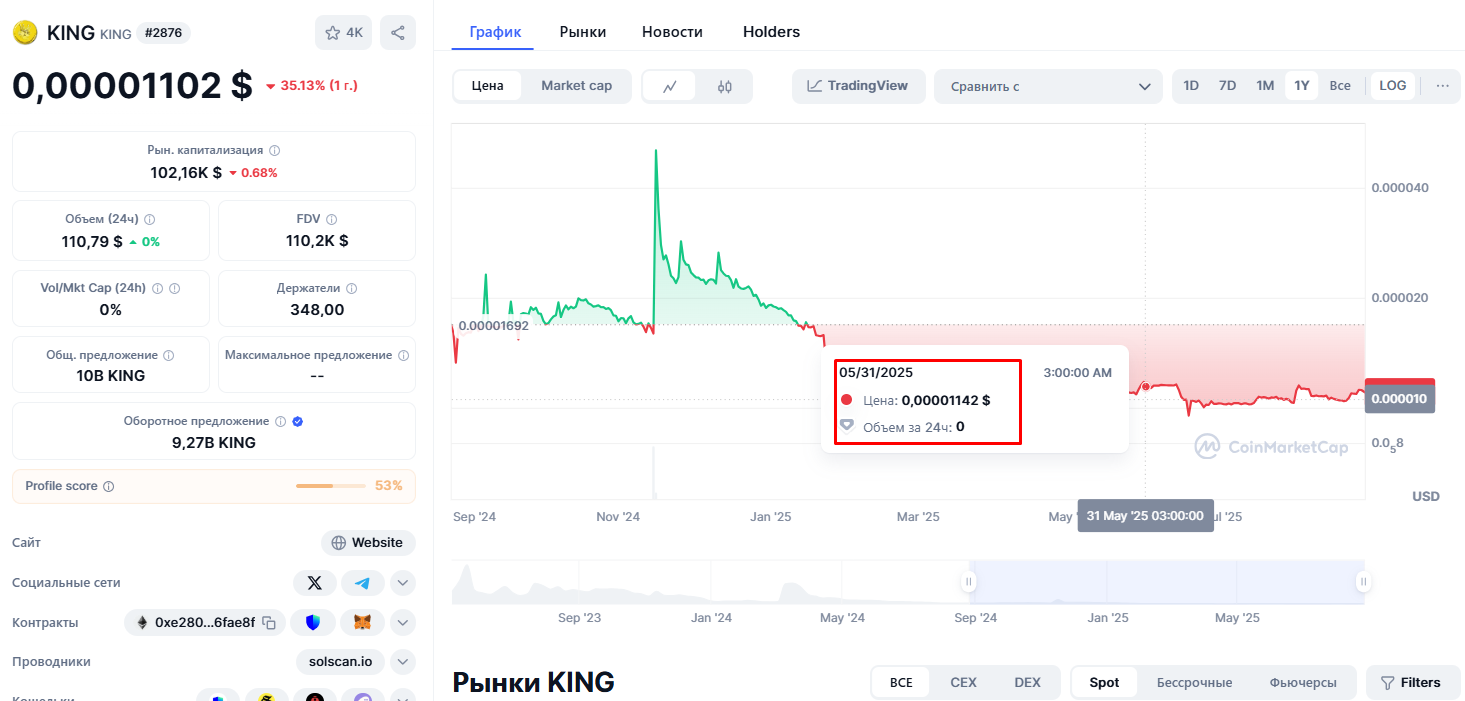
Task: Visit the project Website
Action: (x=368, y=543)
